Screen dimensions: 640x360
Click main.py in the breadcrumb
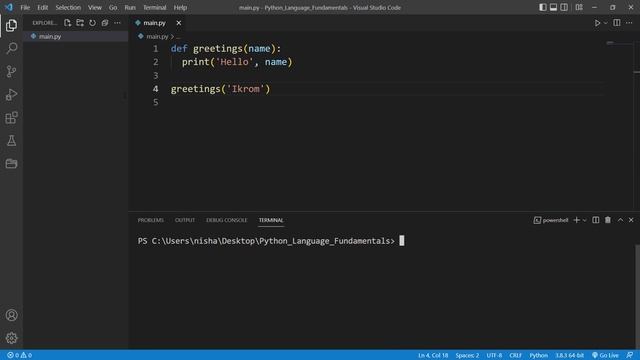point(157,36)
